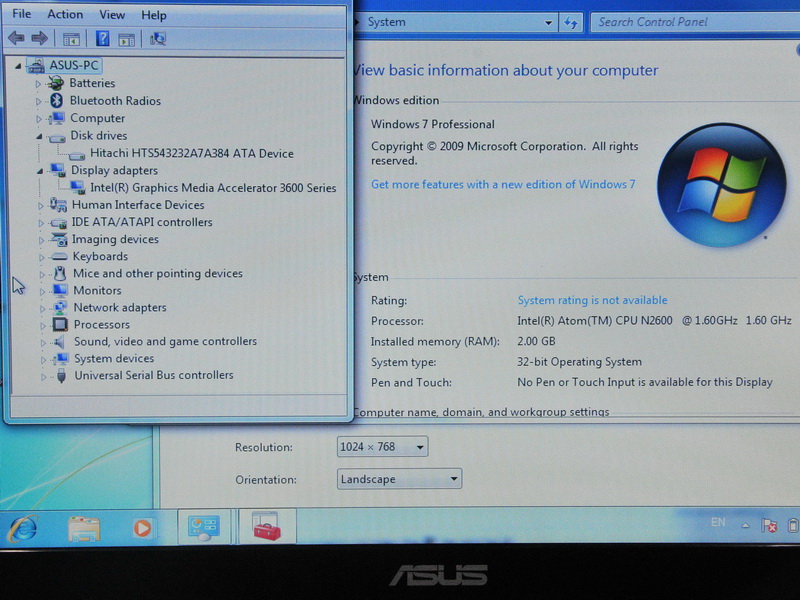Image resolution: width=800 pixels, height=600 pixels.
Task: Open Internet Explorer from the taskbar
Action: 22,528
